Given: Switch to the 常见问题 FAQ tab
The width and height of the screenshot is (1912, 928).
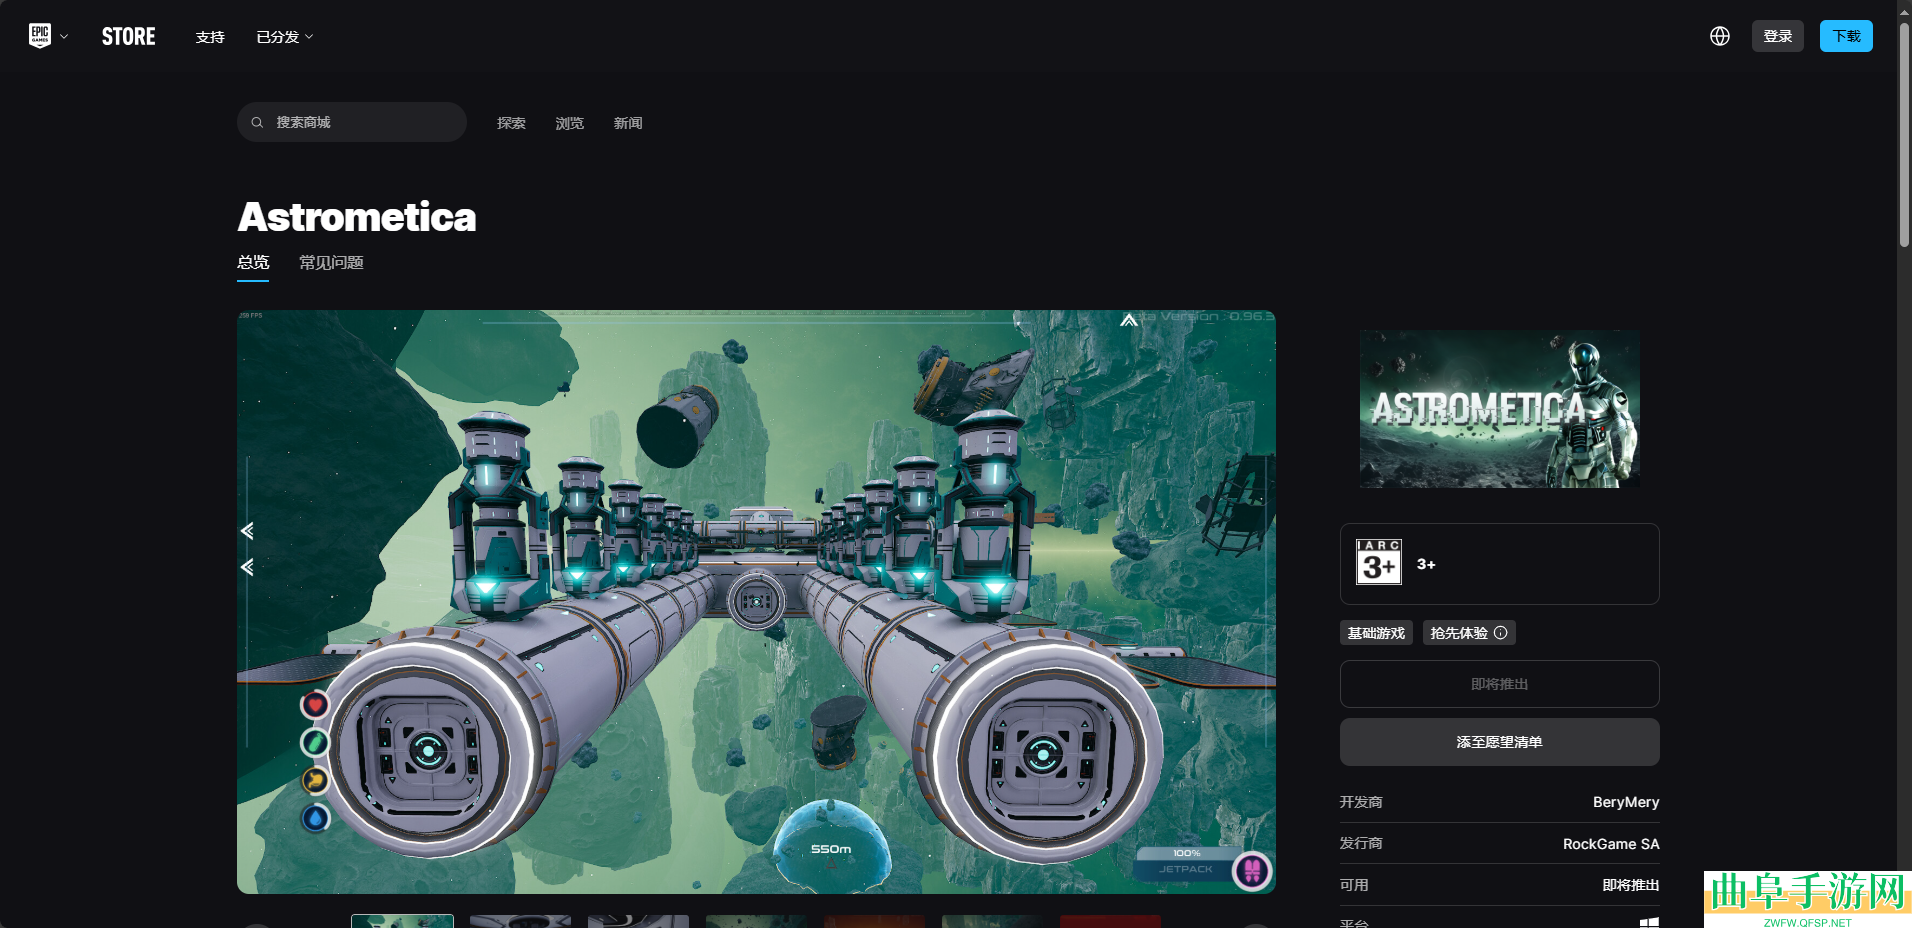Looking at the screenshot, I should click(x=331, y=263).
